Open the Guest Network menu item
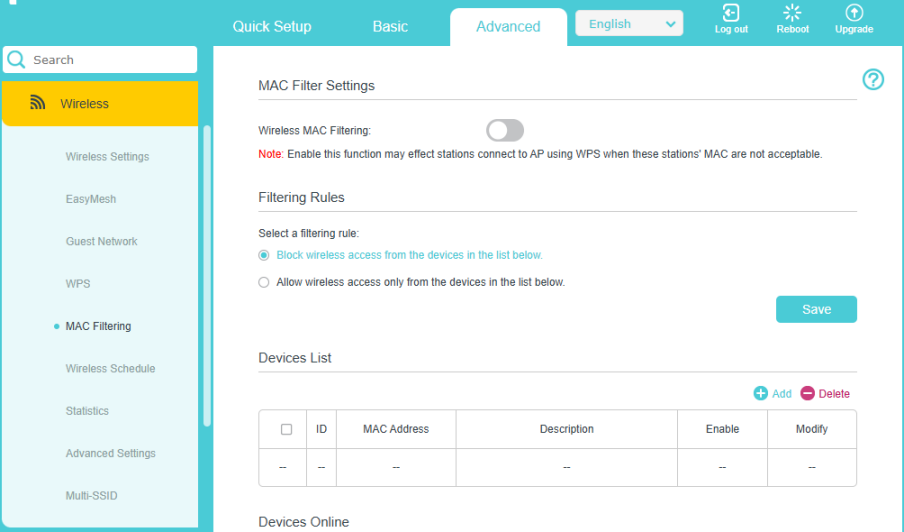This screenshot has height=532, width=904. coord(101,242)
